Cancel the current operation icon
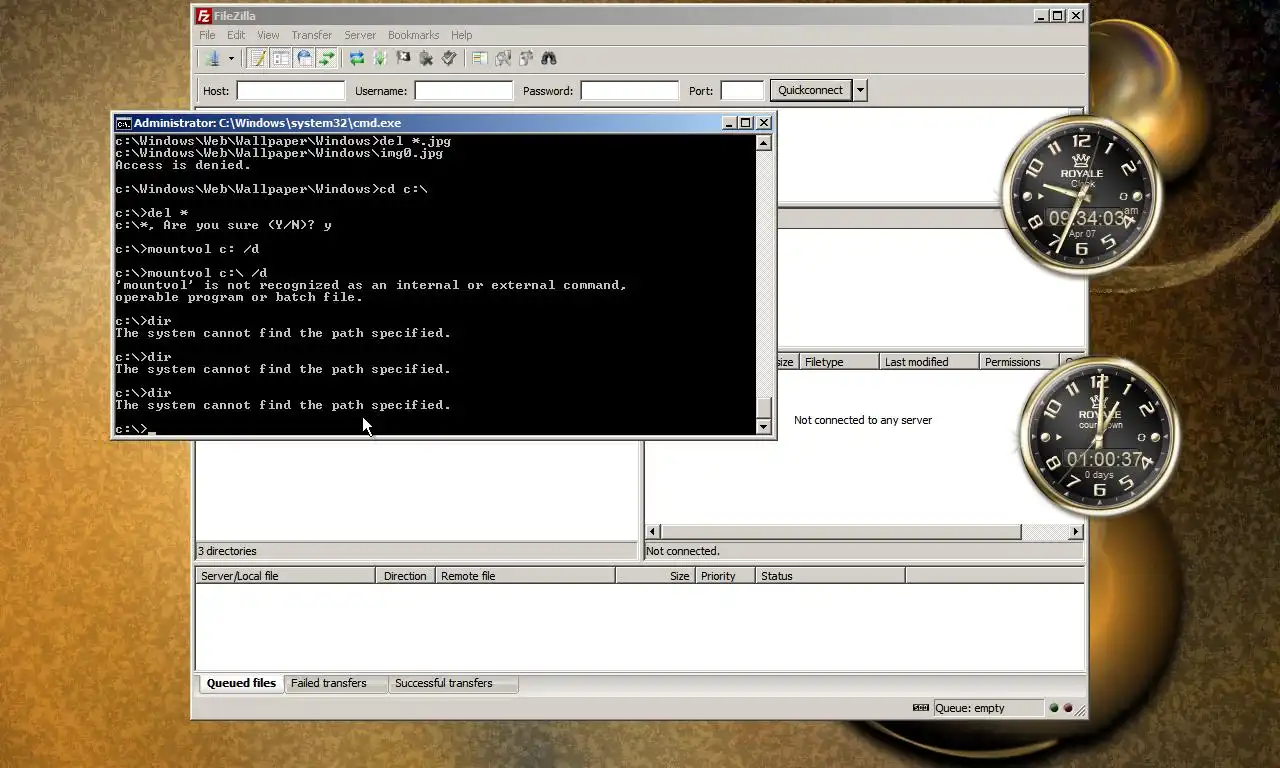1280x768 pixels. tap(403, 59)
